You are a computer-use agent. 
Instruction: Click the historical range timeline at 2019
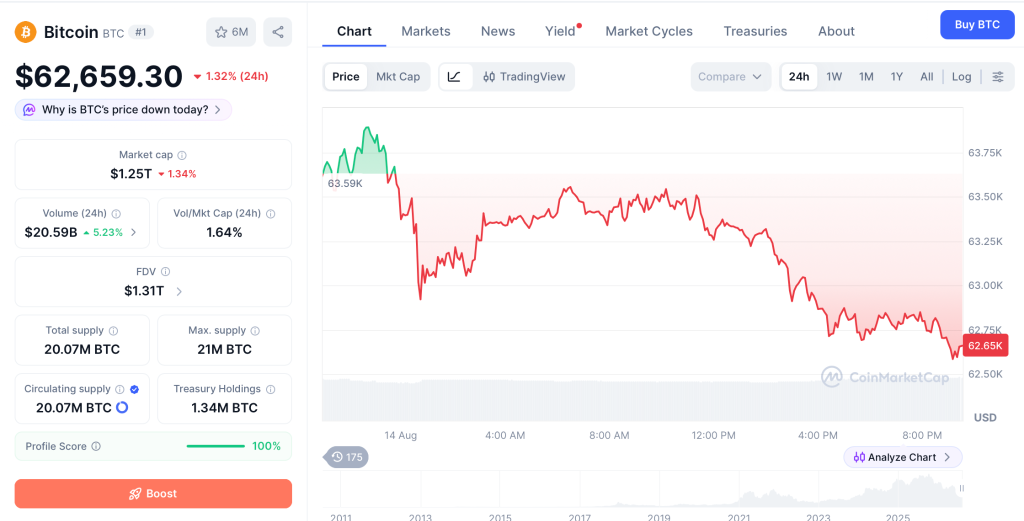click(x=659, y=518)
